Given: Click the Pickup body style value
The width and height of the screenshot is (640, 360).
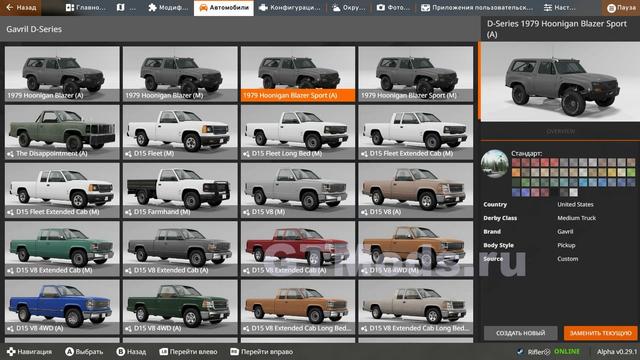Looking at the screenshot, I should [566, 245].
